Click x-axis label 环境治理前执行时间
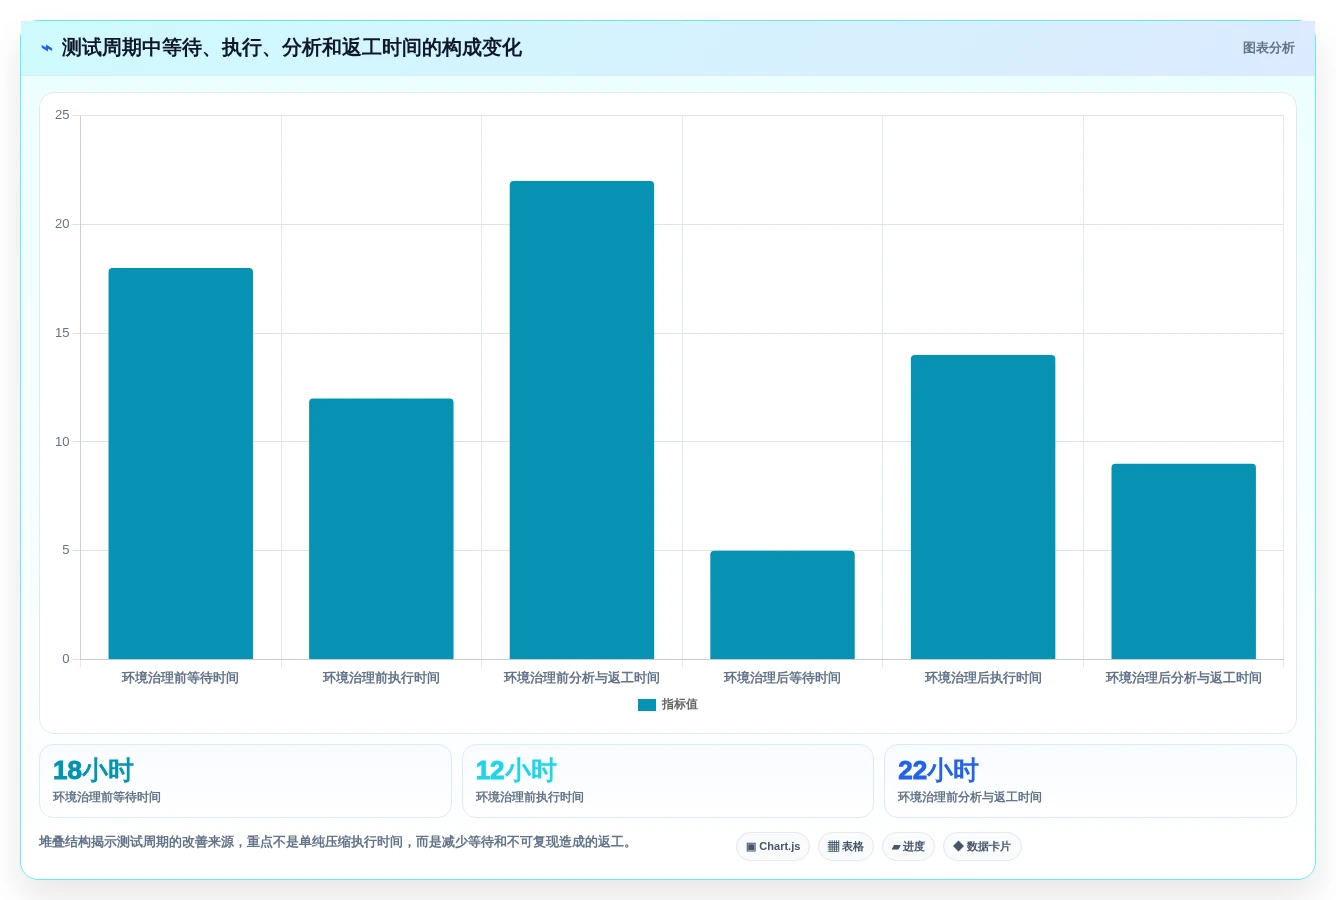This screenshot has width=1336, height=900. (381, 678)
